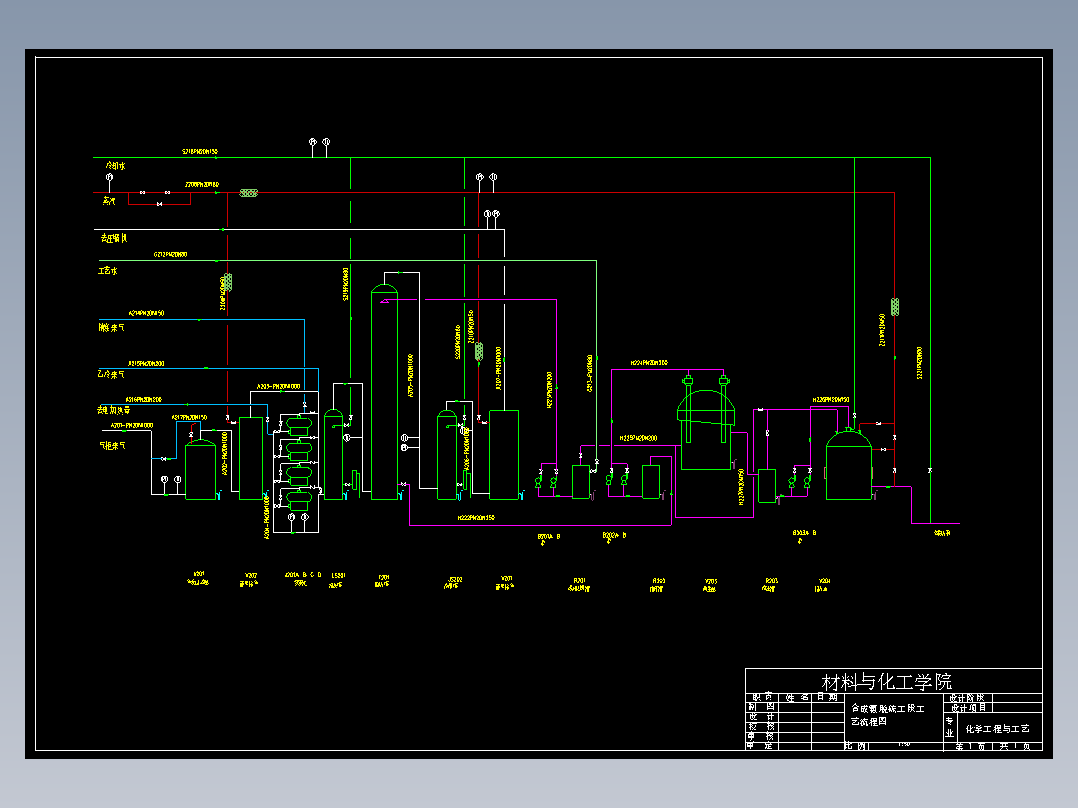1078x808 pixels.
Task: Click the instrument bubble beside the 蒸汽 label
Action: (x=109, y=177)
